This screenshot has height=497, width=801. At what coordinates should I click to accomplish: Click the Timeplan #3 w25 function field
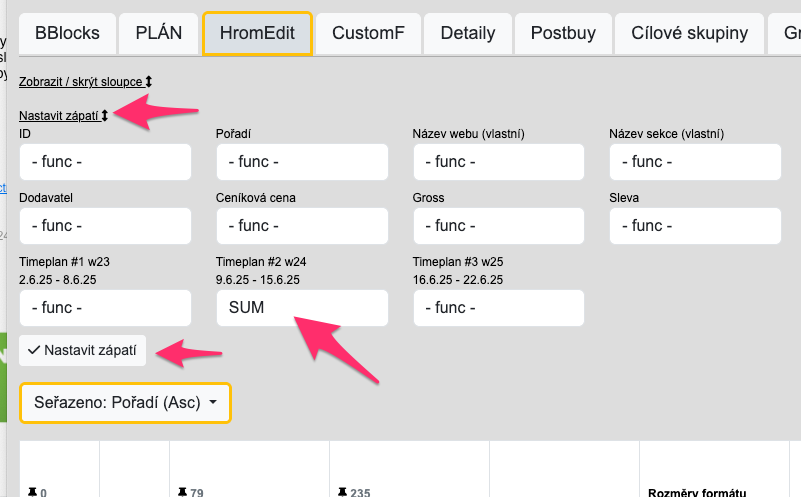point(498,308)
